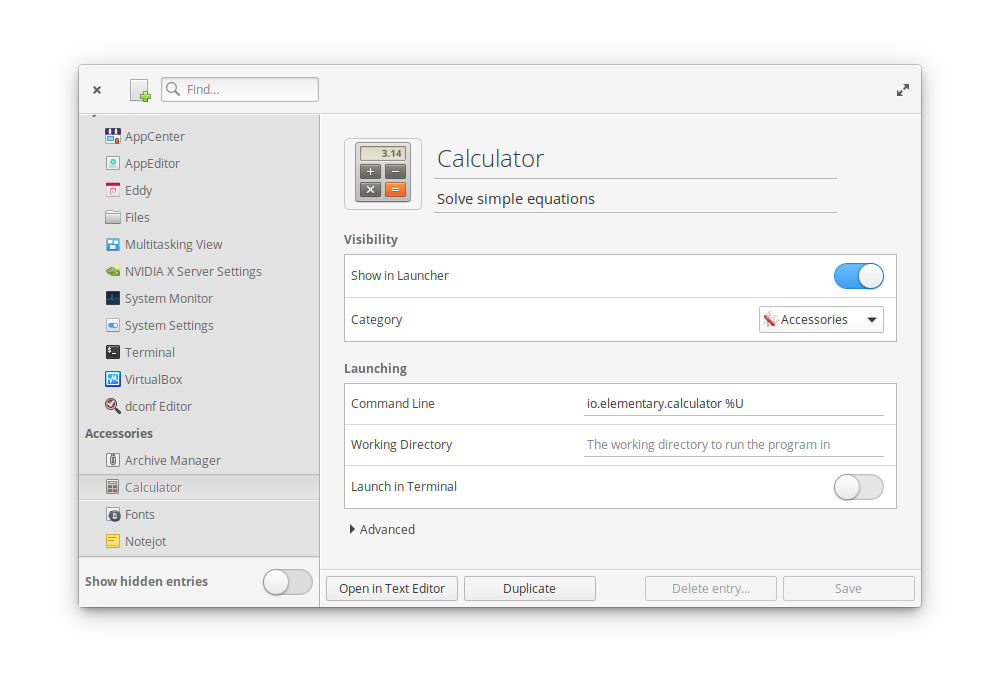
Task: Click into the Find... search field
Action: (x=240, y=89)
